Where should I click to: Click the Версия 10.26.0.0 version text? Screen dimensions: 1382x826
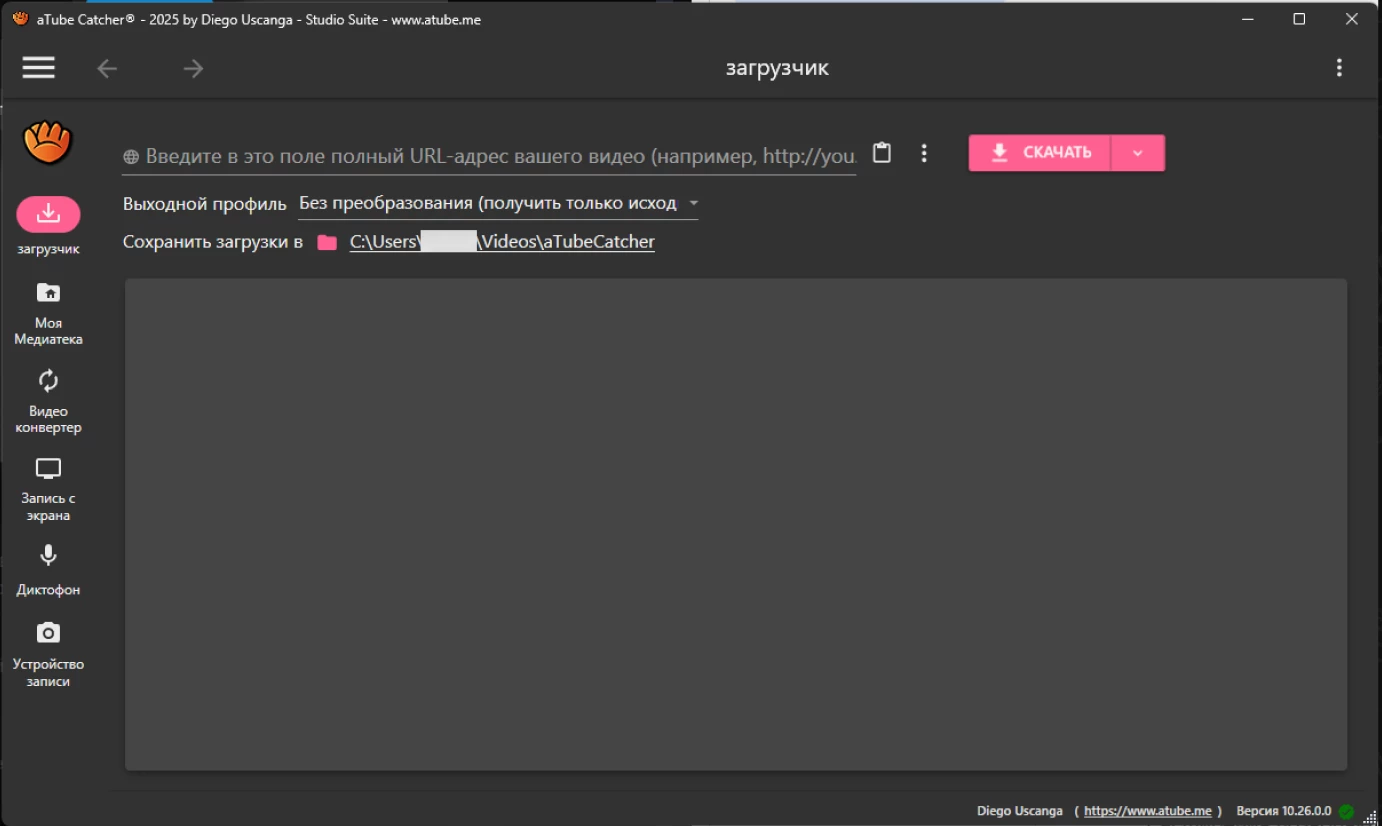pyautogui.click(x=1284, y=811)
